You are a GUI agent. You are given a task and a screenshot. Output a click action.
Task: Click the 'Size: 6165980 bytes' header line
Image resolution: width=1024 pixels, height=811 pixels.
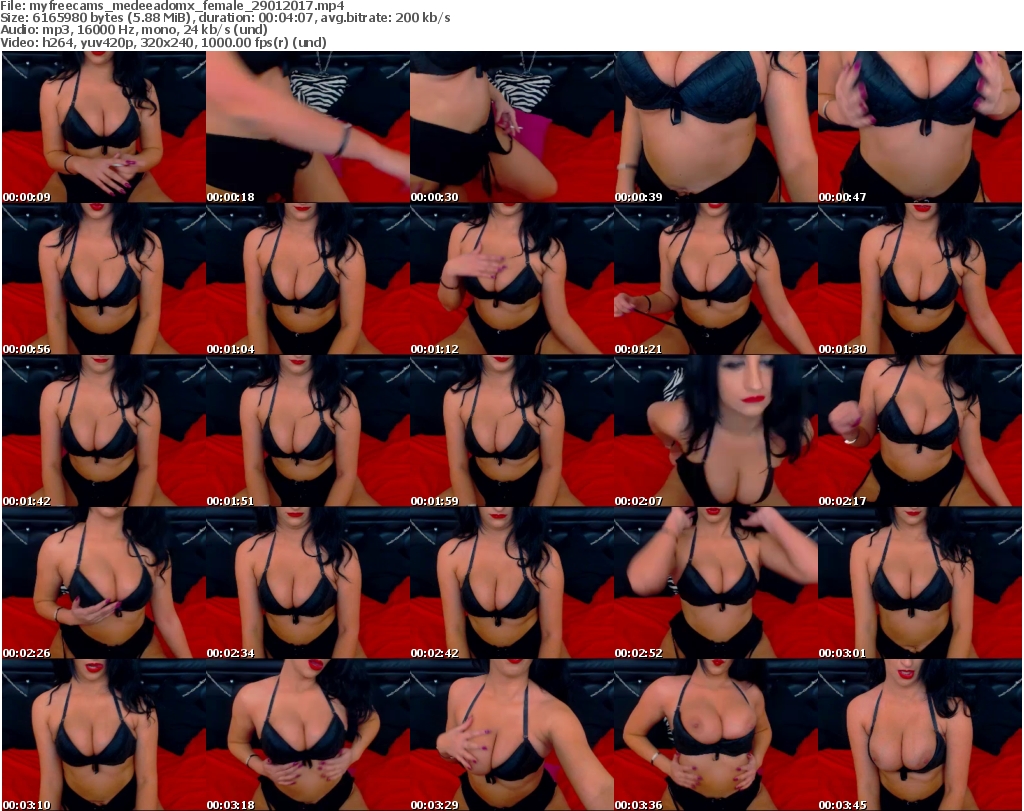click(x=225, y=18)
